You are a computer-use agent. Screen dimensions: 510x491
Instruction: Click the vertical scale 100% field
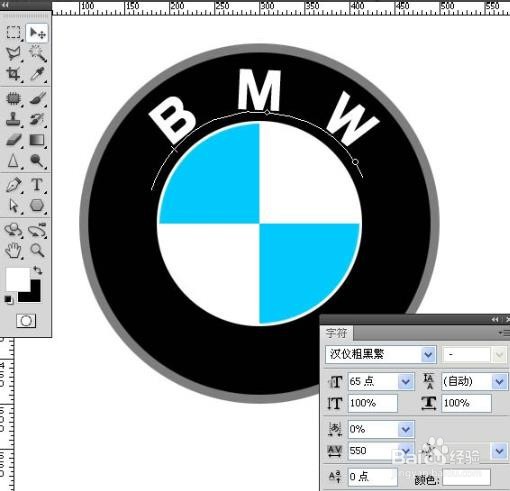click(373, 403)
